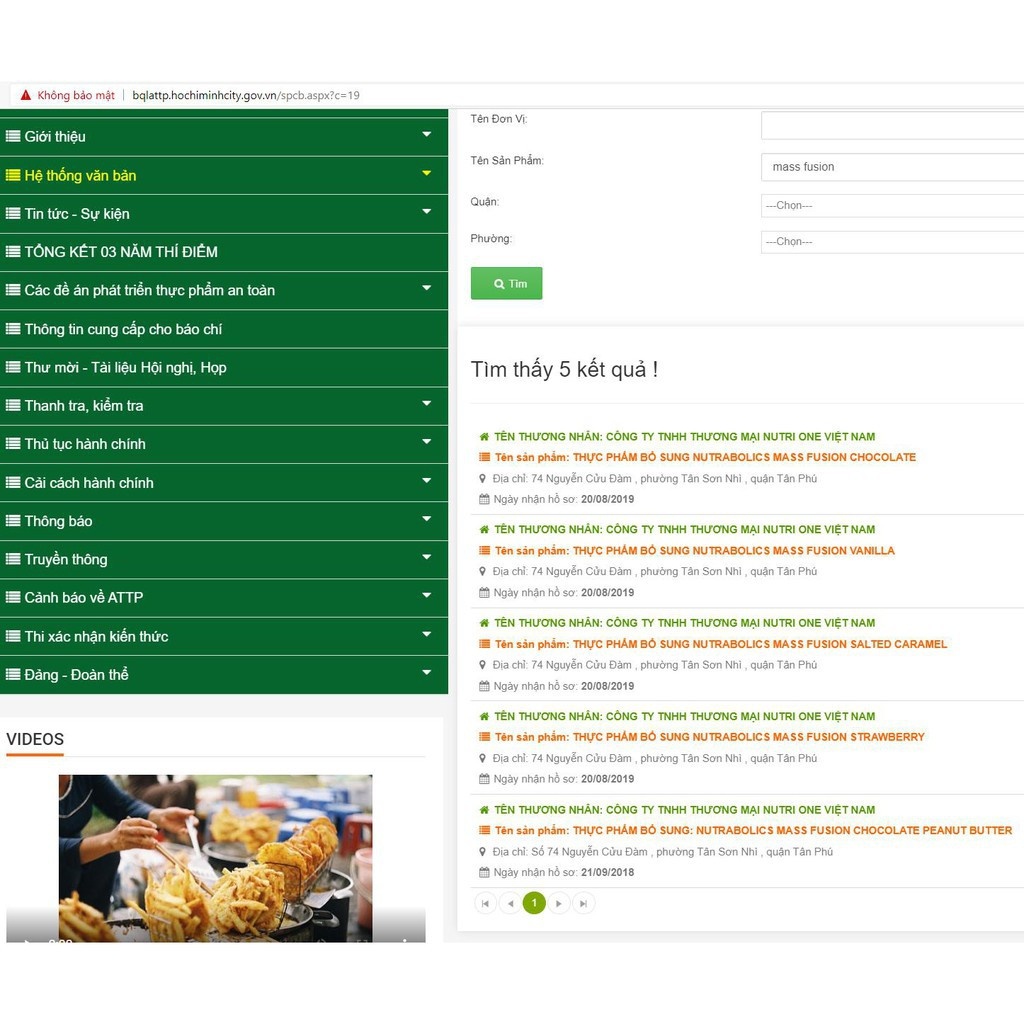
Task: Play the street food video thumbnail
Action: pyautogui.click(x=216, y=858)
